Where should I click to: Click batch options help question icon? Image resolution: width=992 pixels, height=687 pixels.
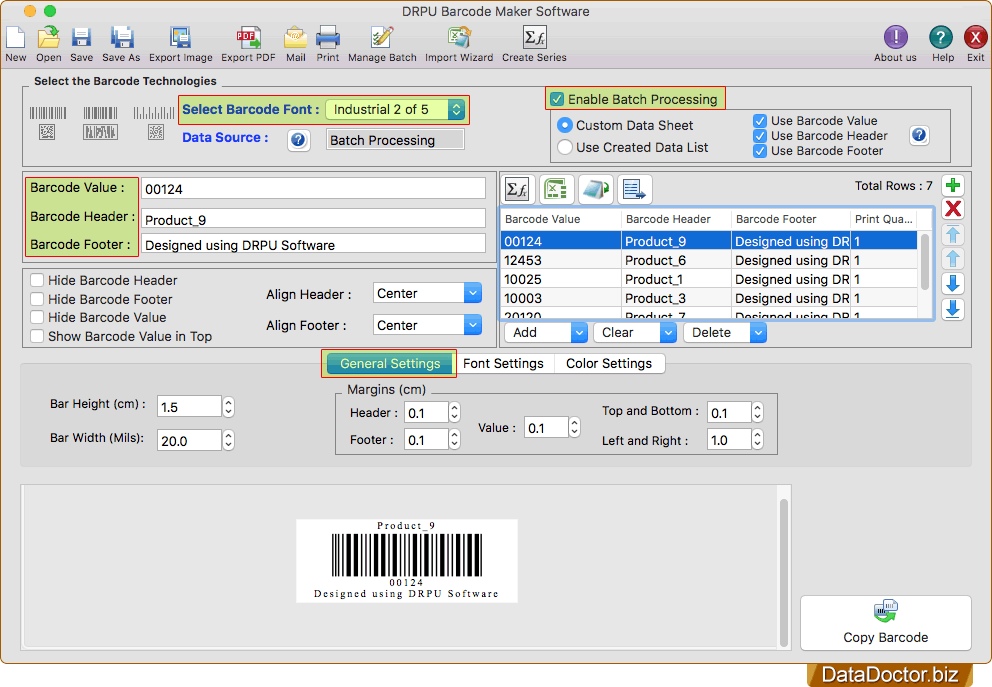click(x=919, y=135)
